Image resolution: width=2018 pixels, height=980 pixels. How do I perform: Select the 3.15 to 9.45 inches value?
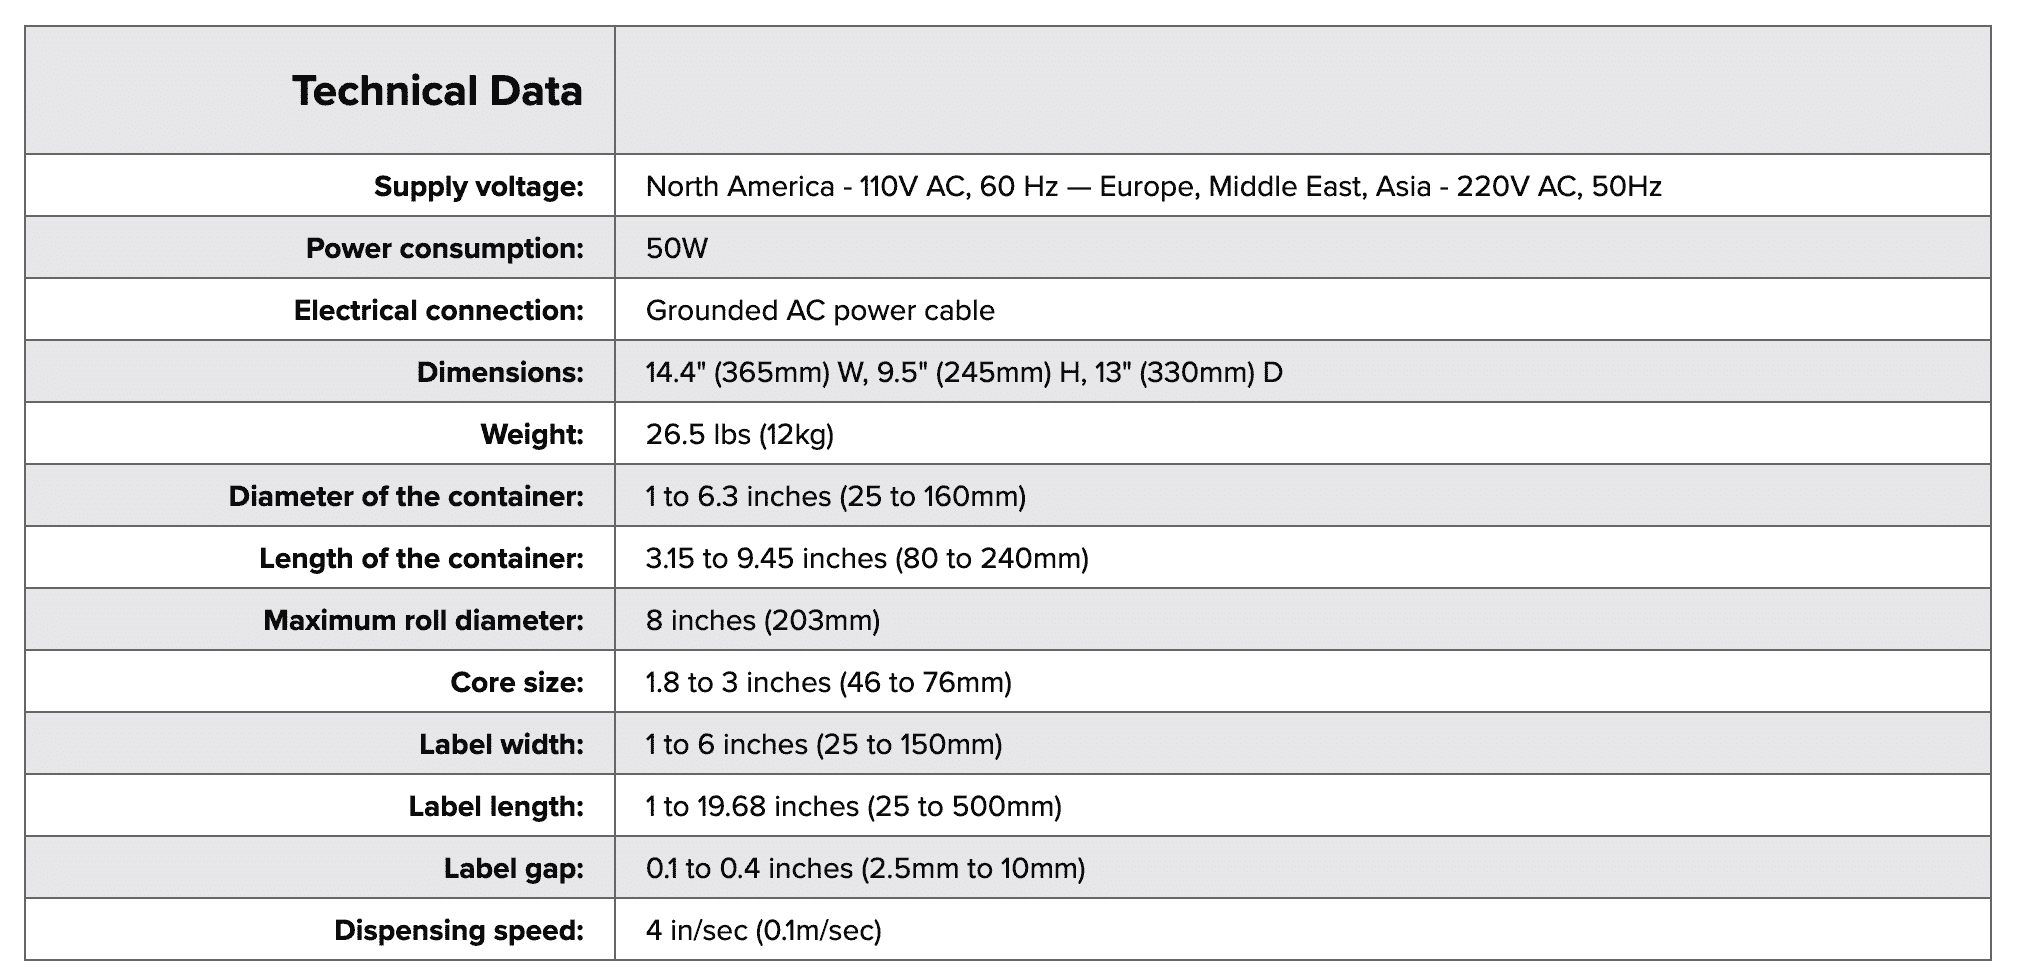click(867, 559)
